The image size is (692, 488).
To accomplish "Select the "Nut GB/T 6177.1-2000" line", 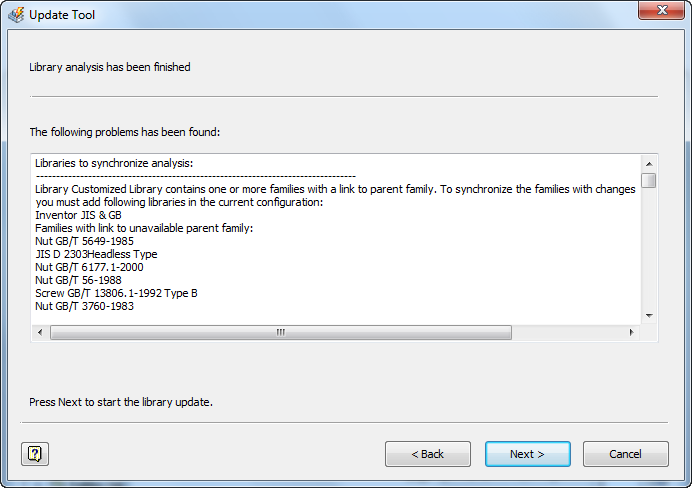I will pyautogui.click(x=90, y=267).
